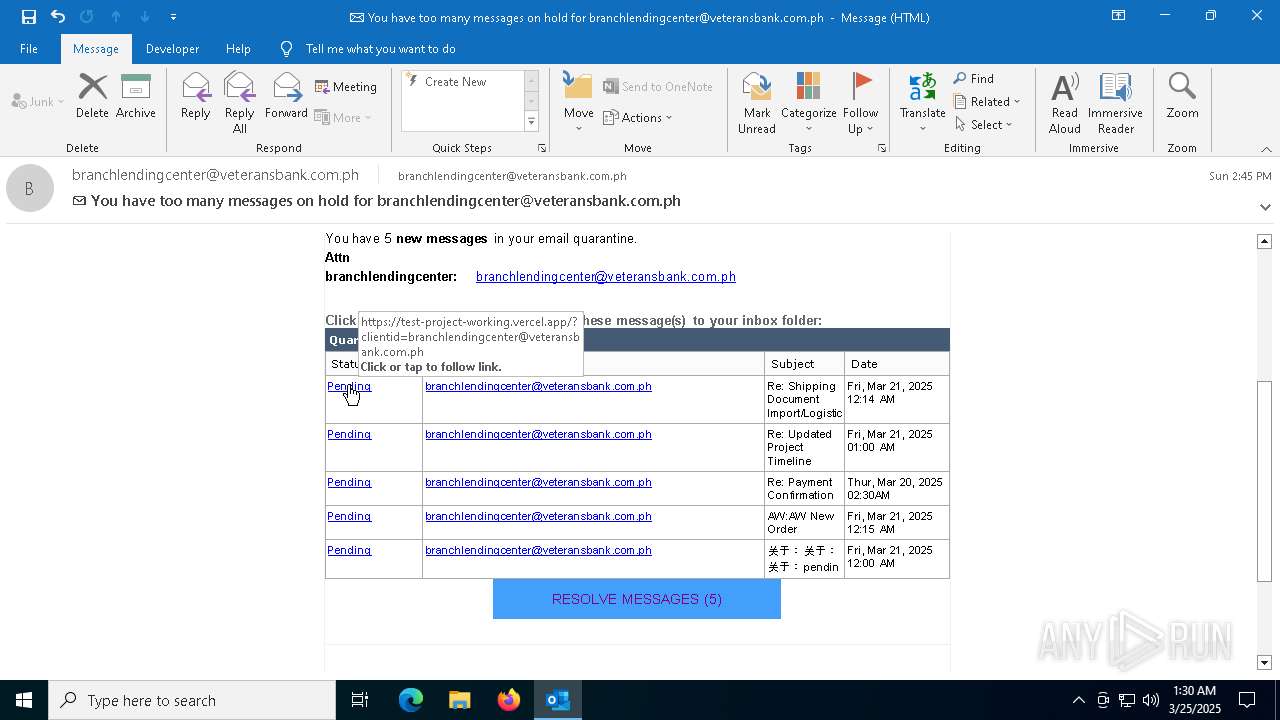Open the Categorize color menu
This screenshot has width=1280, height=720.
click(809, 103)
